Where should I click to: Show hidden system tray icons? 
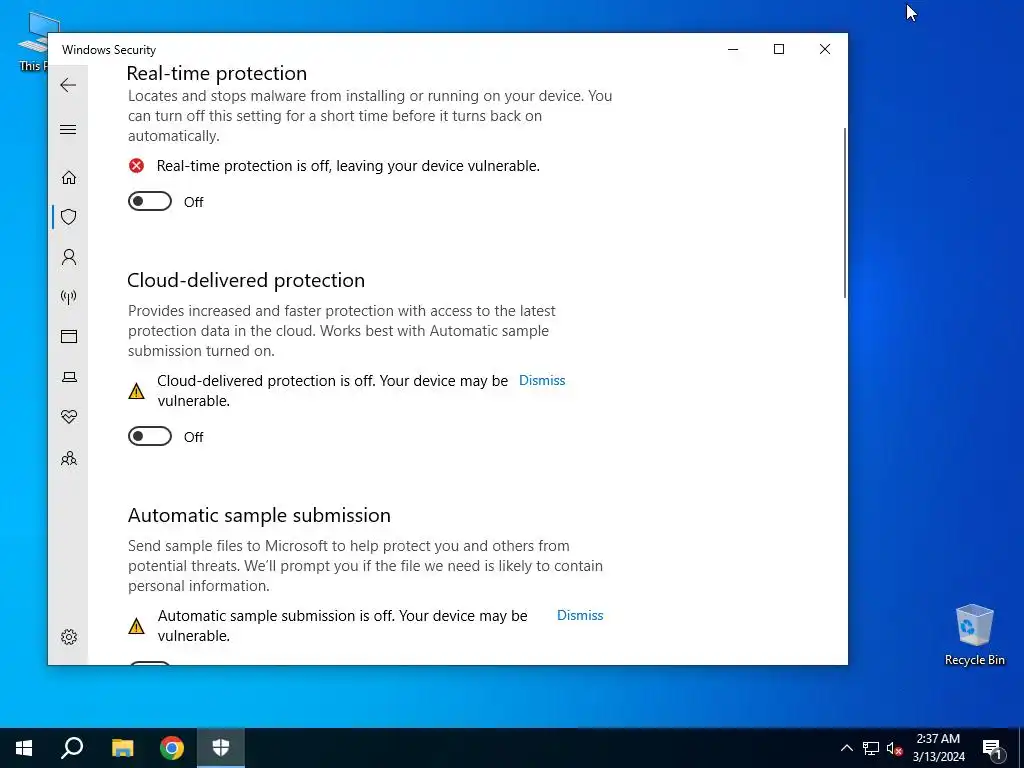[846, 748]
